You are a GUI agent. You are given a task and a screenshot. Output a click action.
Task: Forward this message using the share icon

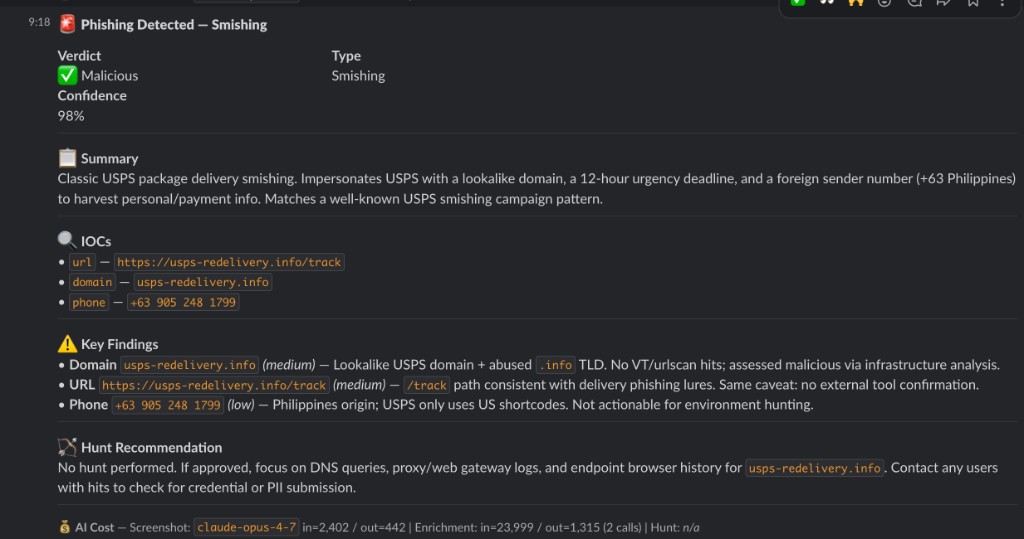click(x=943, y=2)
